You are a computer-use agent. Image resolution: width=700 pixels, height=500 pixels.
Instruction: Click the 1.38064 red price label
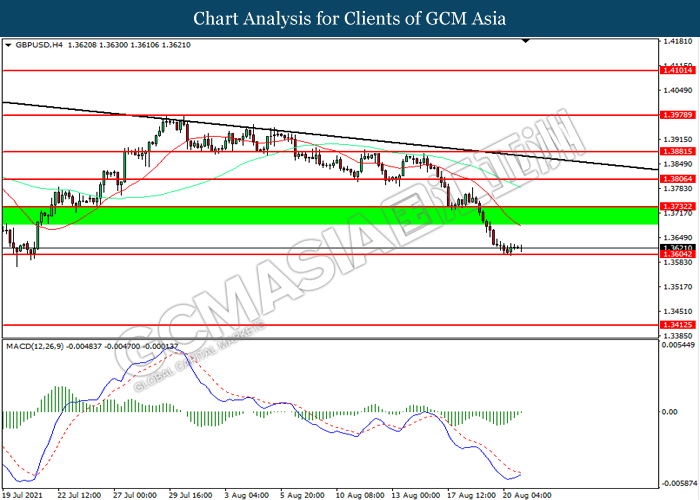(675, 179)
